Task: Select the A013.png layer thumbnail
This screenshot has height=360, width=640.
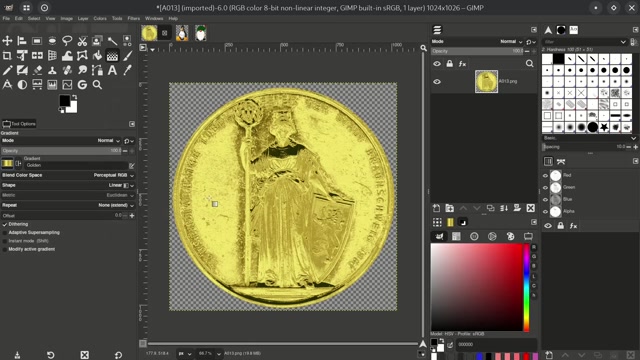Action: click(x=486, y=81)
